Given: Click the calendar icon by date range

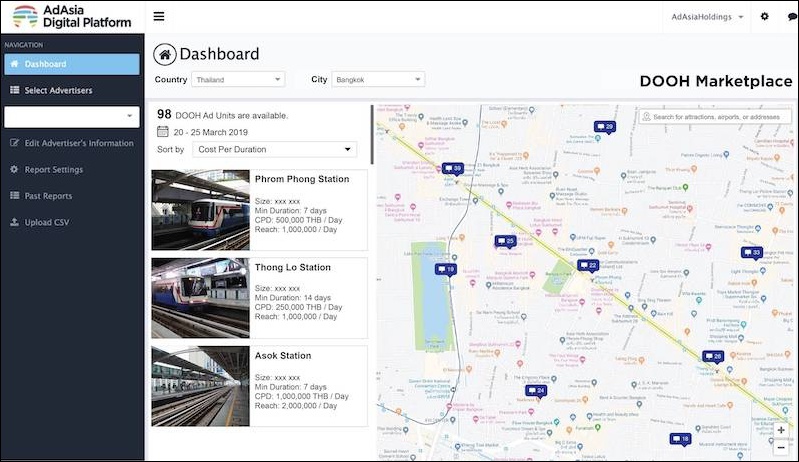Looking at the screenshot, I should click(163, 132).
